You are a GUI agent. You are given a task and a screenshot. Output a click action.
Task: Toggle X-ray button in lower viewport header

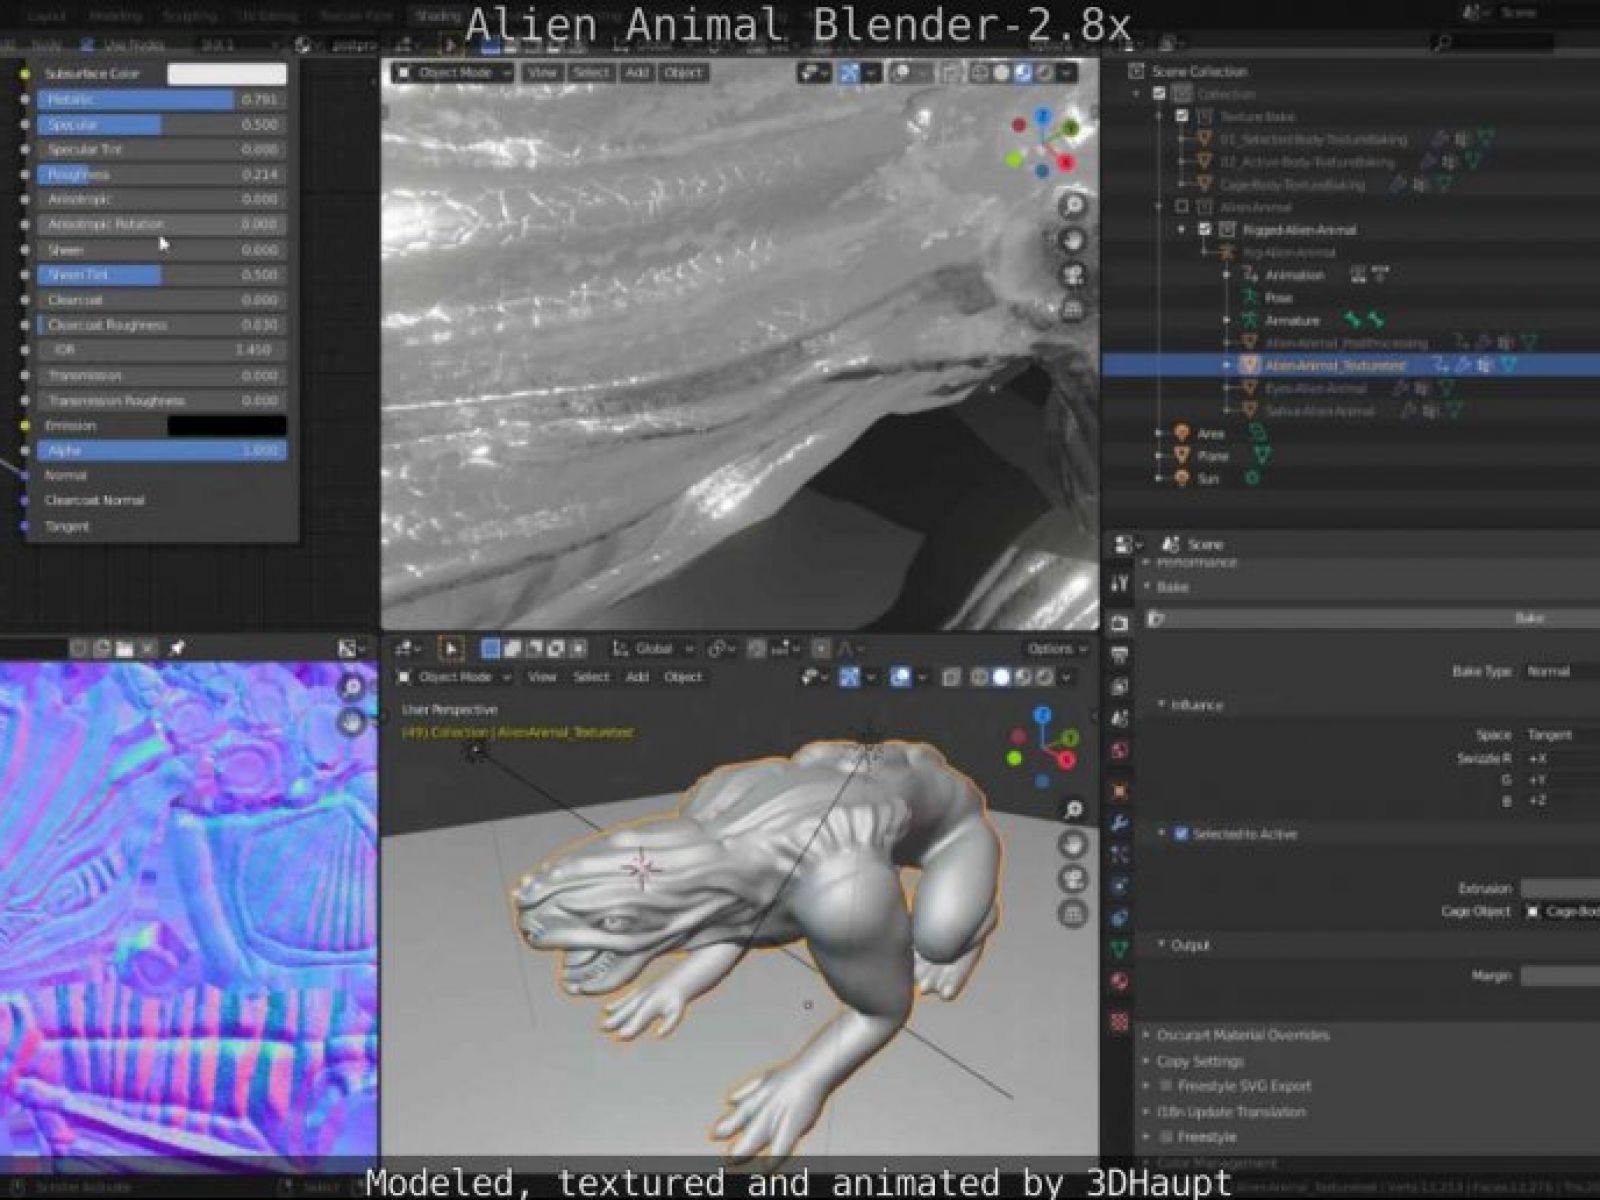coord(951,677)
